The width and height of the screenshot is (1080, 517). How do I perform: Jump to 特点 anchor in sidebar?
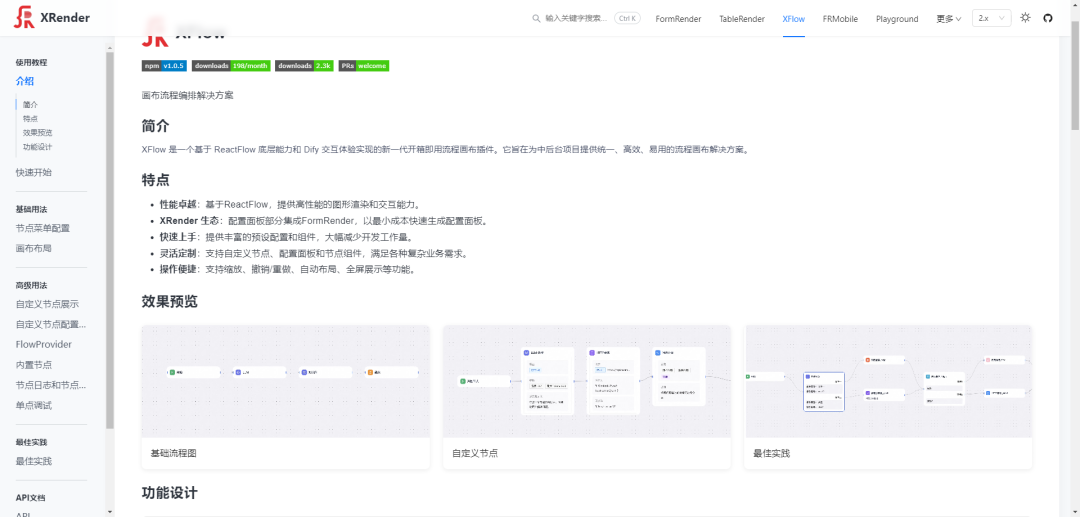coord(30,118)
